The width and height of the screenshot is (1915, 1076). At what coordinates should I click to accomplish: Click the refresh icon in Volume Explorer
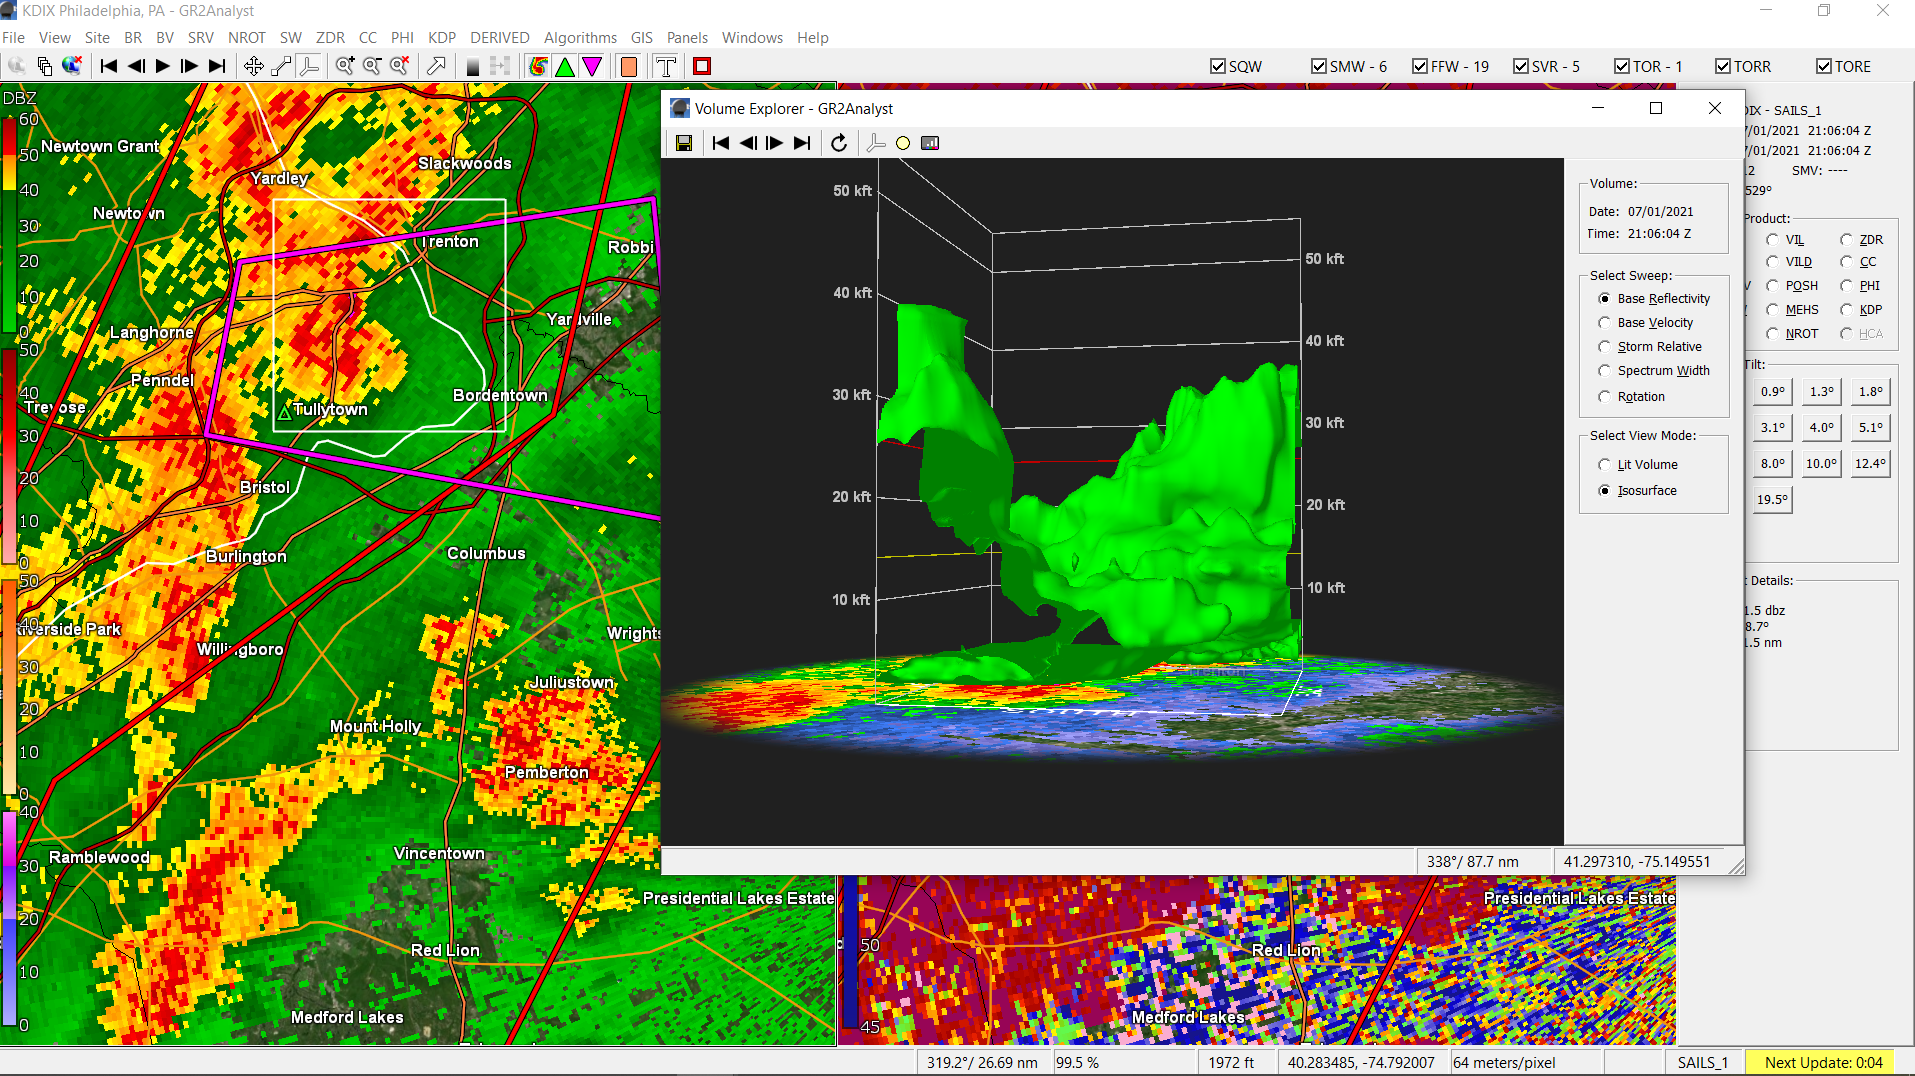839,143
